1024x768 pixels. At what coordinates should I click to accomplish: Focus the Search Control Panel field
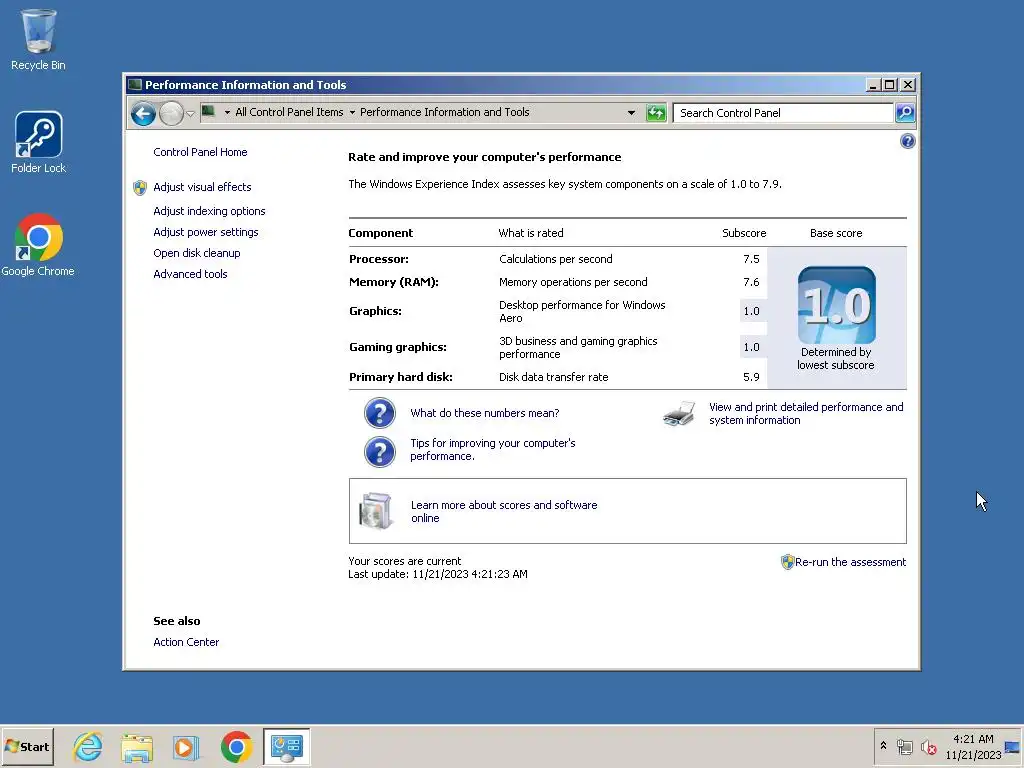point(782,113)
